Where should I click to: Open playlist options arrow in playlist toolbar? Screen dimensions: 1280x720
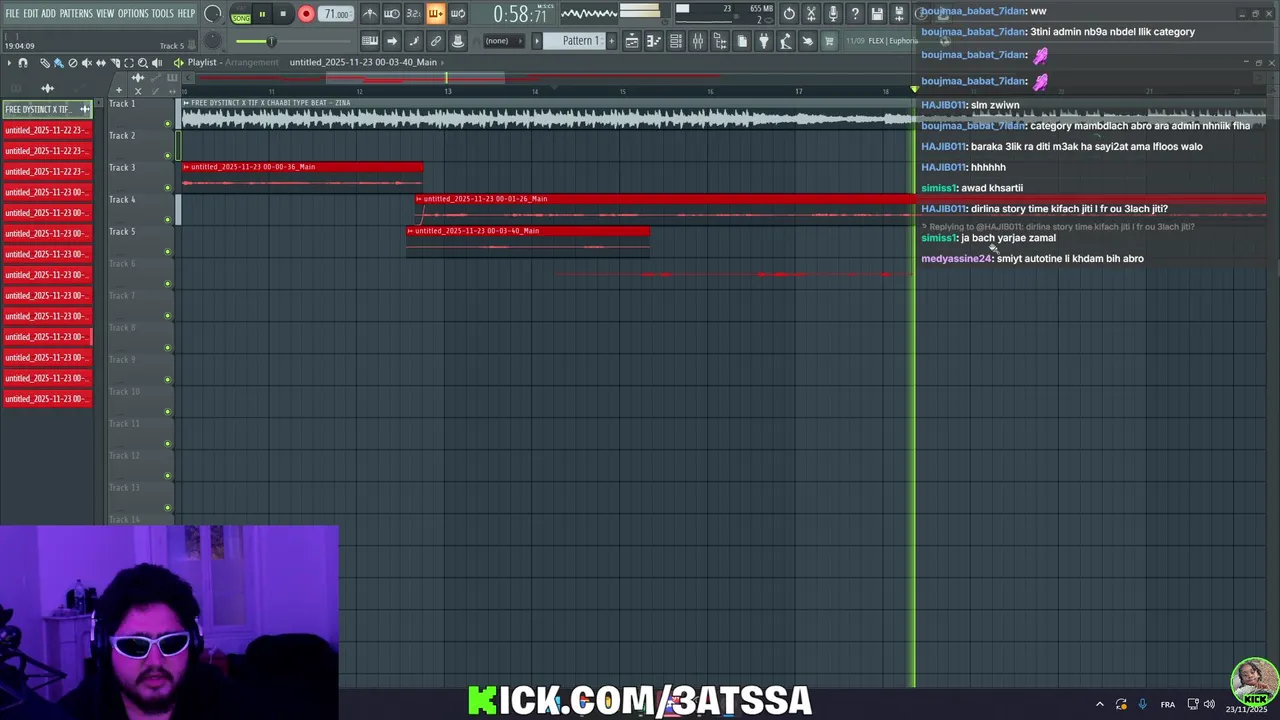[9, 63]
